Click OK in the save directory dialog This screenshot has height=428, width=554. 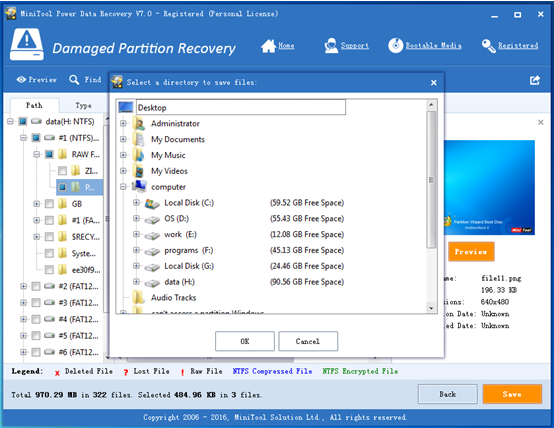[245, 341]
